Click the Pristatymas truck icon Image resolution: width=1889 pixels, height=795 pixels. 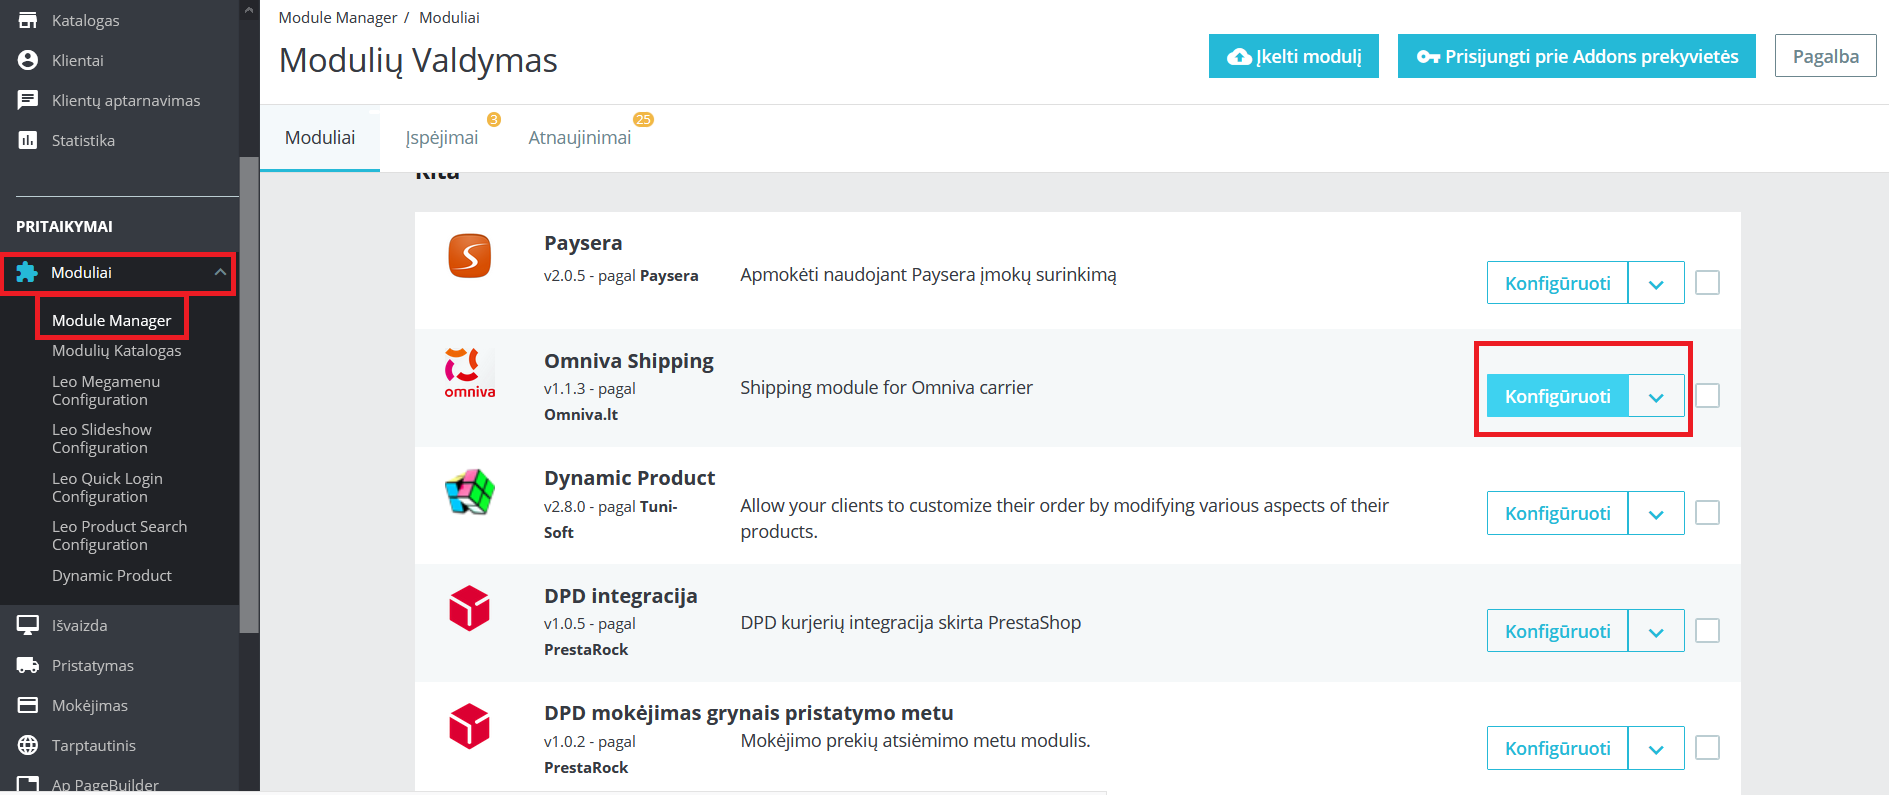tap(28, 665)
